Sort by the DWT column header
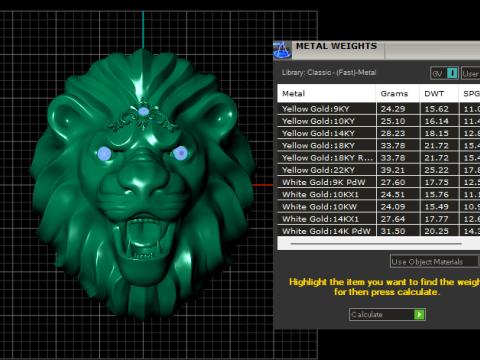 click(x=439, y=93)
